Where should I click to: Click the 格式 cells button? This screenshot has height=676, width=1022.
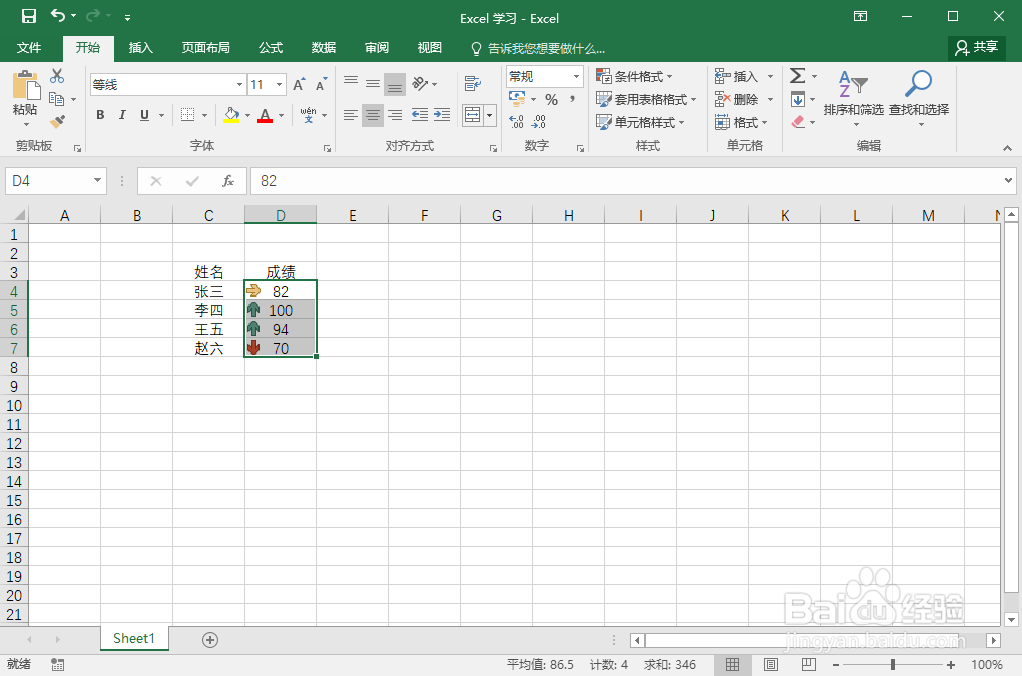click(x=741, y=122)
